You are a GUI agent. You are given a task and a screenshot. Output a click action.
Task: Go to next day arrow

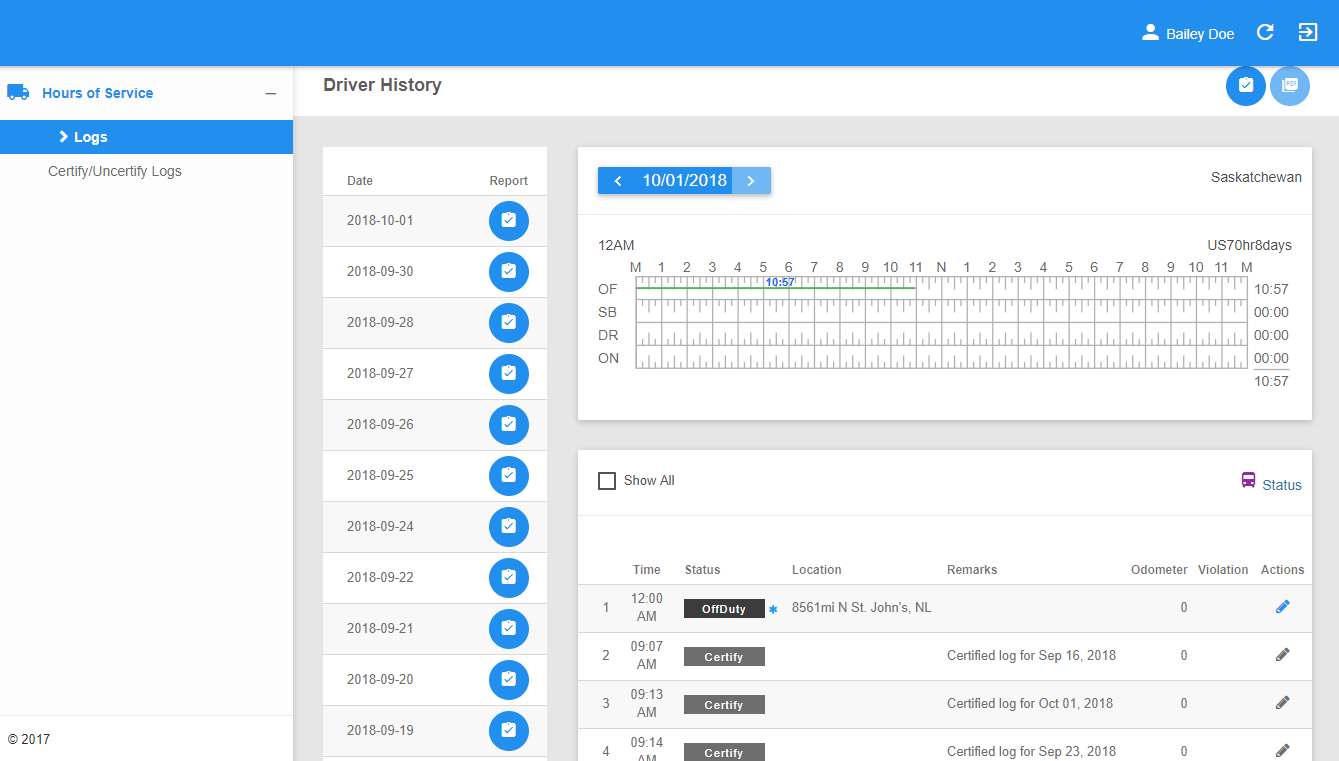point(751,181)
